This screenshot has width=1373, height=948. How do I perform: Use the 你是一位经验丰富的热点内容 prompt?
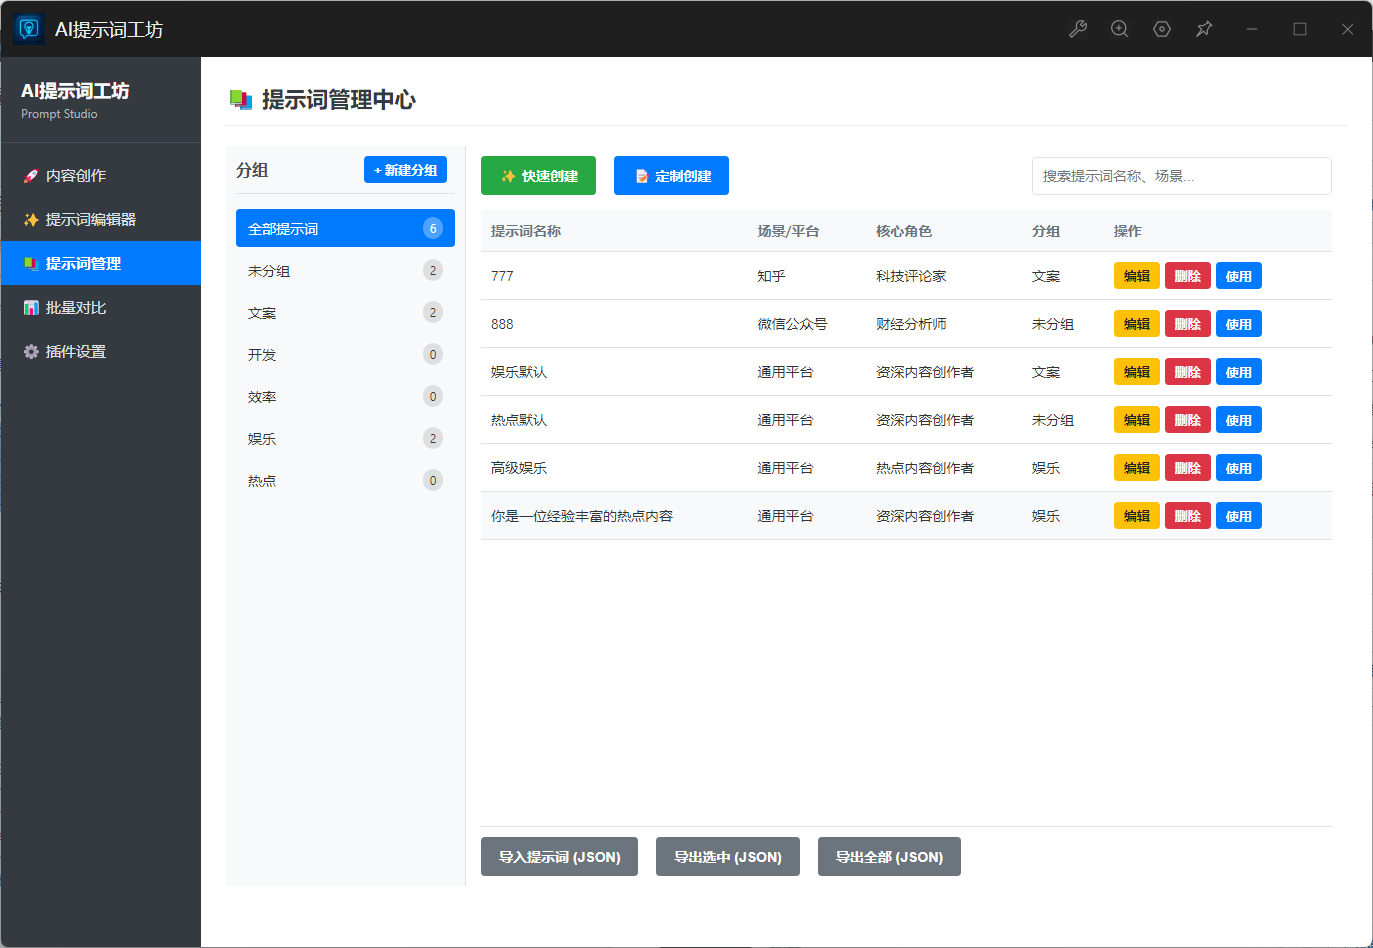pos(1239,516)
